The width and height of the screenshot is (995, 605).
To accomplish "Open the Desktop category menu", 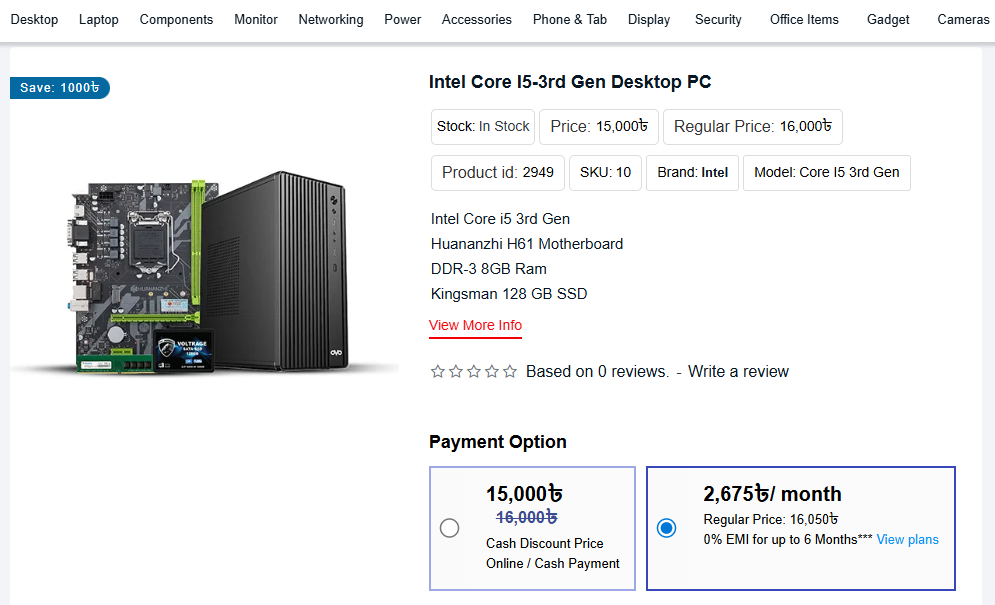I will [x=34, y=20].
